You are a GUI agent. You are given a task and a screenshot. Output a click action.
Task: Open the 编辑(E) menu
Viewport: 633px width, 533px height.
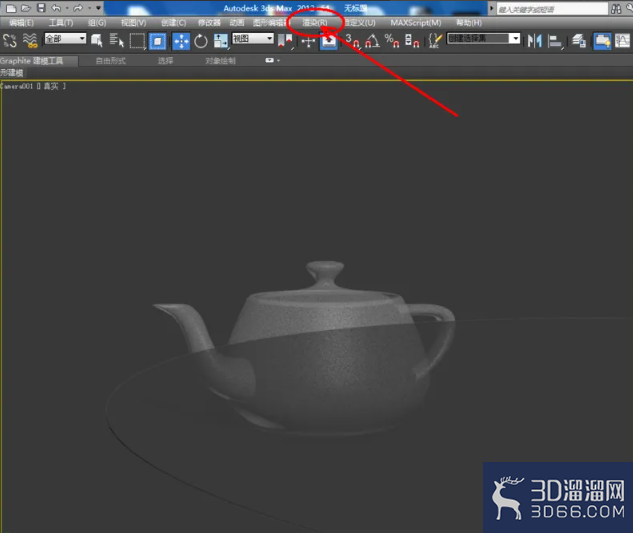pyautogui.click(x=22, y=23)
